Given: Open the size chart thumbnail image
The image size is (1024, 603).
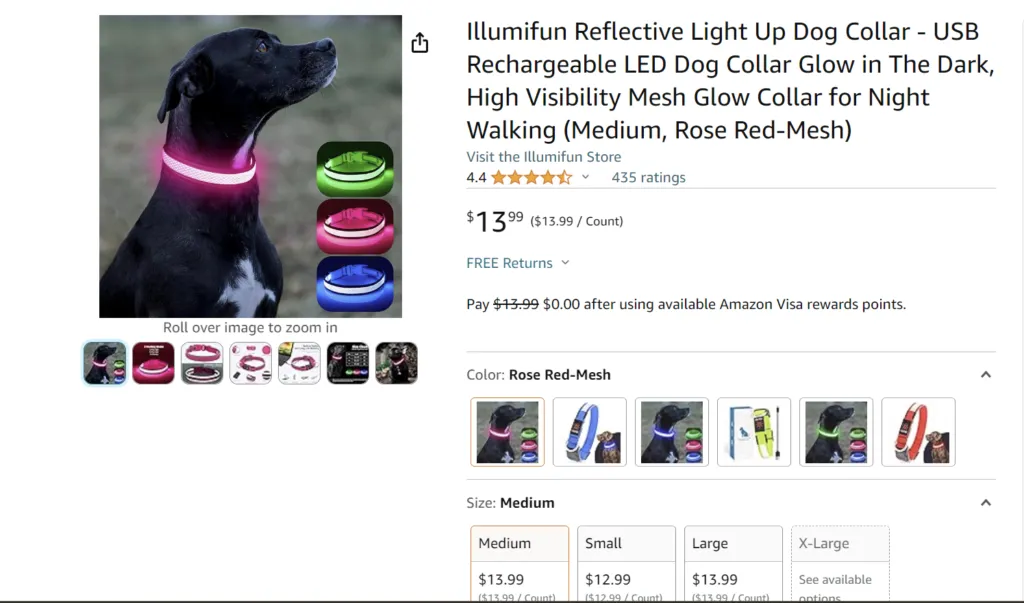Looking at the screenshot, I should pos(348,363).
